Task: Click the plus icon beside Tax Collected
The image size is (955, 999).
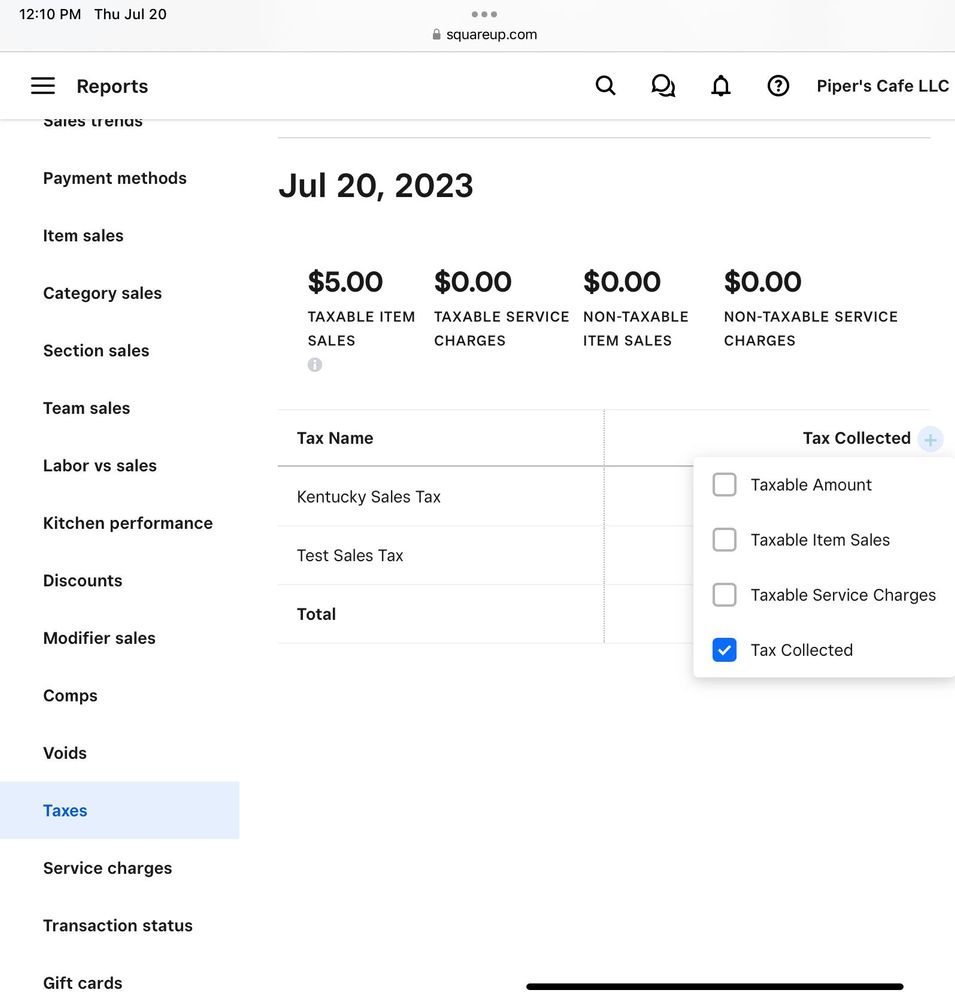Action: [x=930, y=439]
